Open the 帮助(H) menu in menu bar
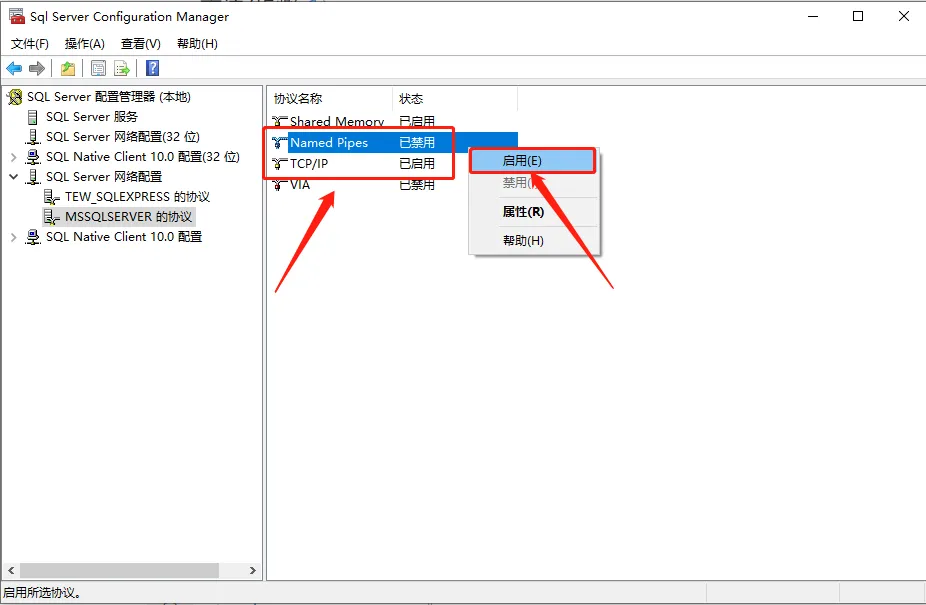Screen dimensions: 926x605 (x=197, y=44)
